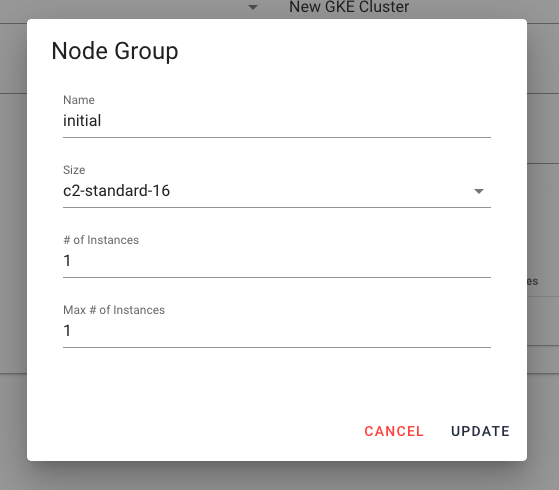Image resolution: width=559 pixels, height=490 pixels.
Task: Click the Size label
Action: pyautogui.click(x=74, y=170)
